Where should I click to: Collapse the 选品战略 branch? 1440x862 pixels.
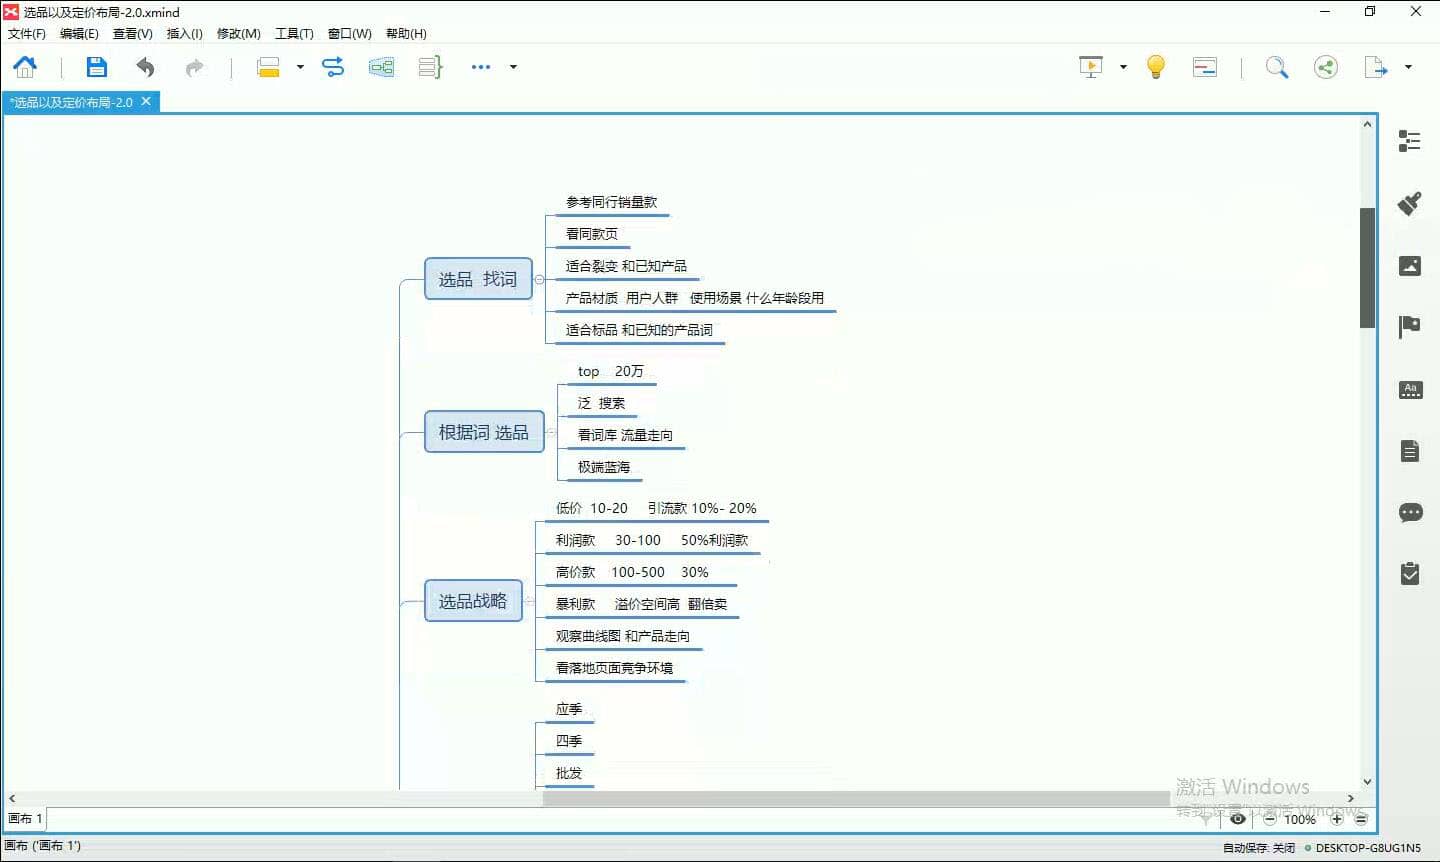tap(529, 601)
